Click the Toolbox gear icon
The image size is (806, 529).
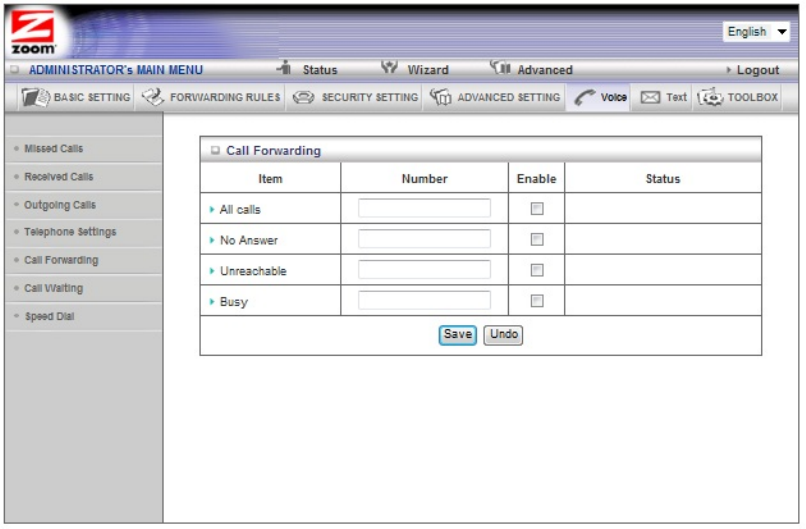(x=710, y=97)
